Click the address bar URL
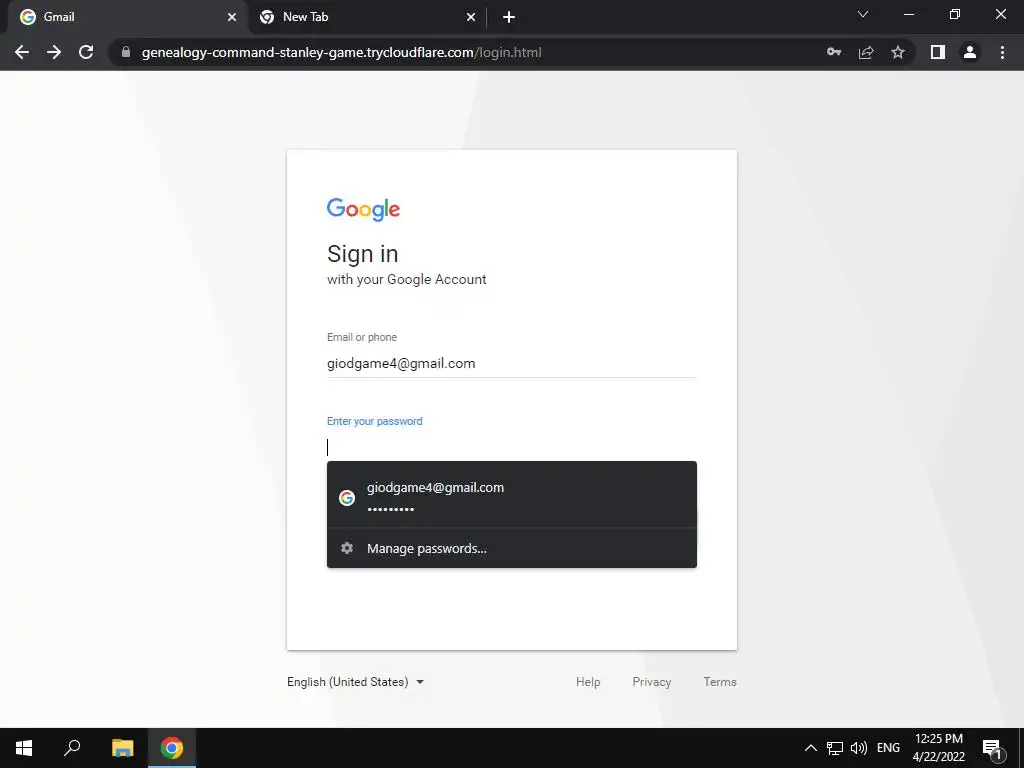The height and width of the screenshot is (768, 1024). (342, 52)
